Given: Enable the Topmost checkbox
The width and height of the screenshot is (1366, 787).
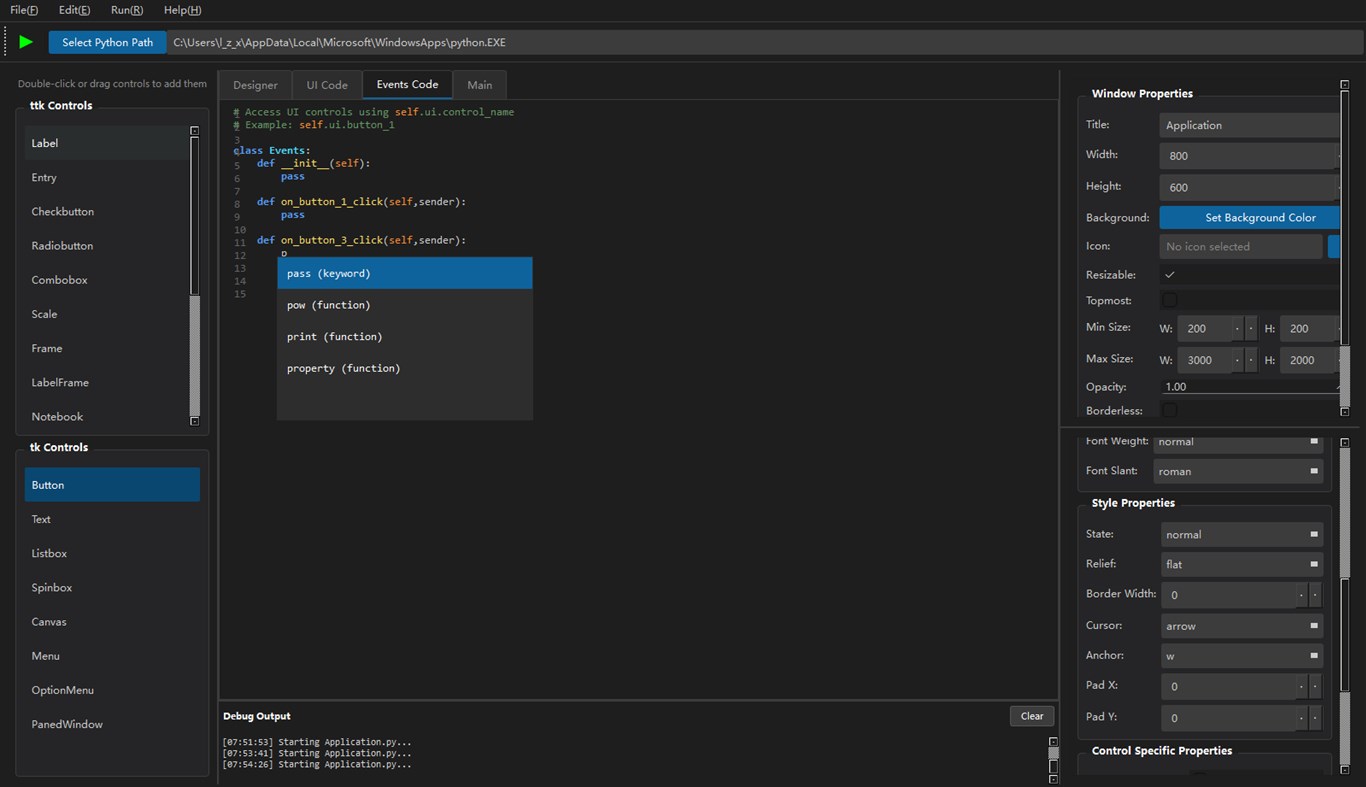Looking at the screenshot, I should (1170, 300).
